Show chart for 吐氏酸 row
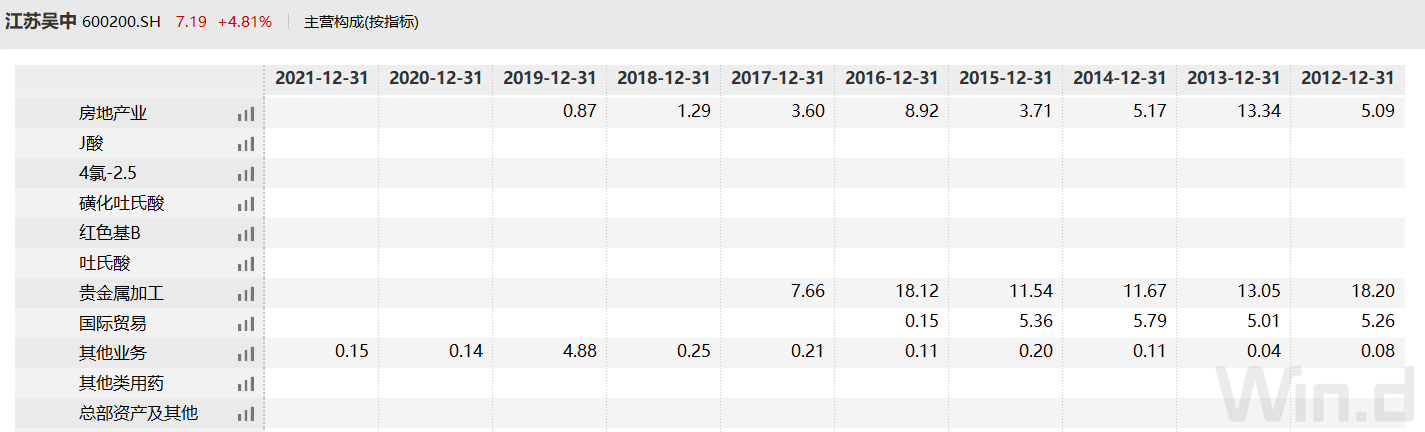The width and height of the screenshot is (1425, 432). pos(246,264)
